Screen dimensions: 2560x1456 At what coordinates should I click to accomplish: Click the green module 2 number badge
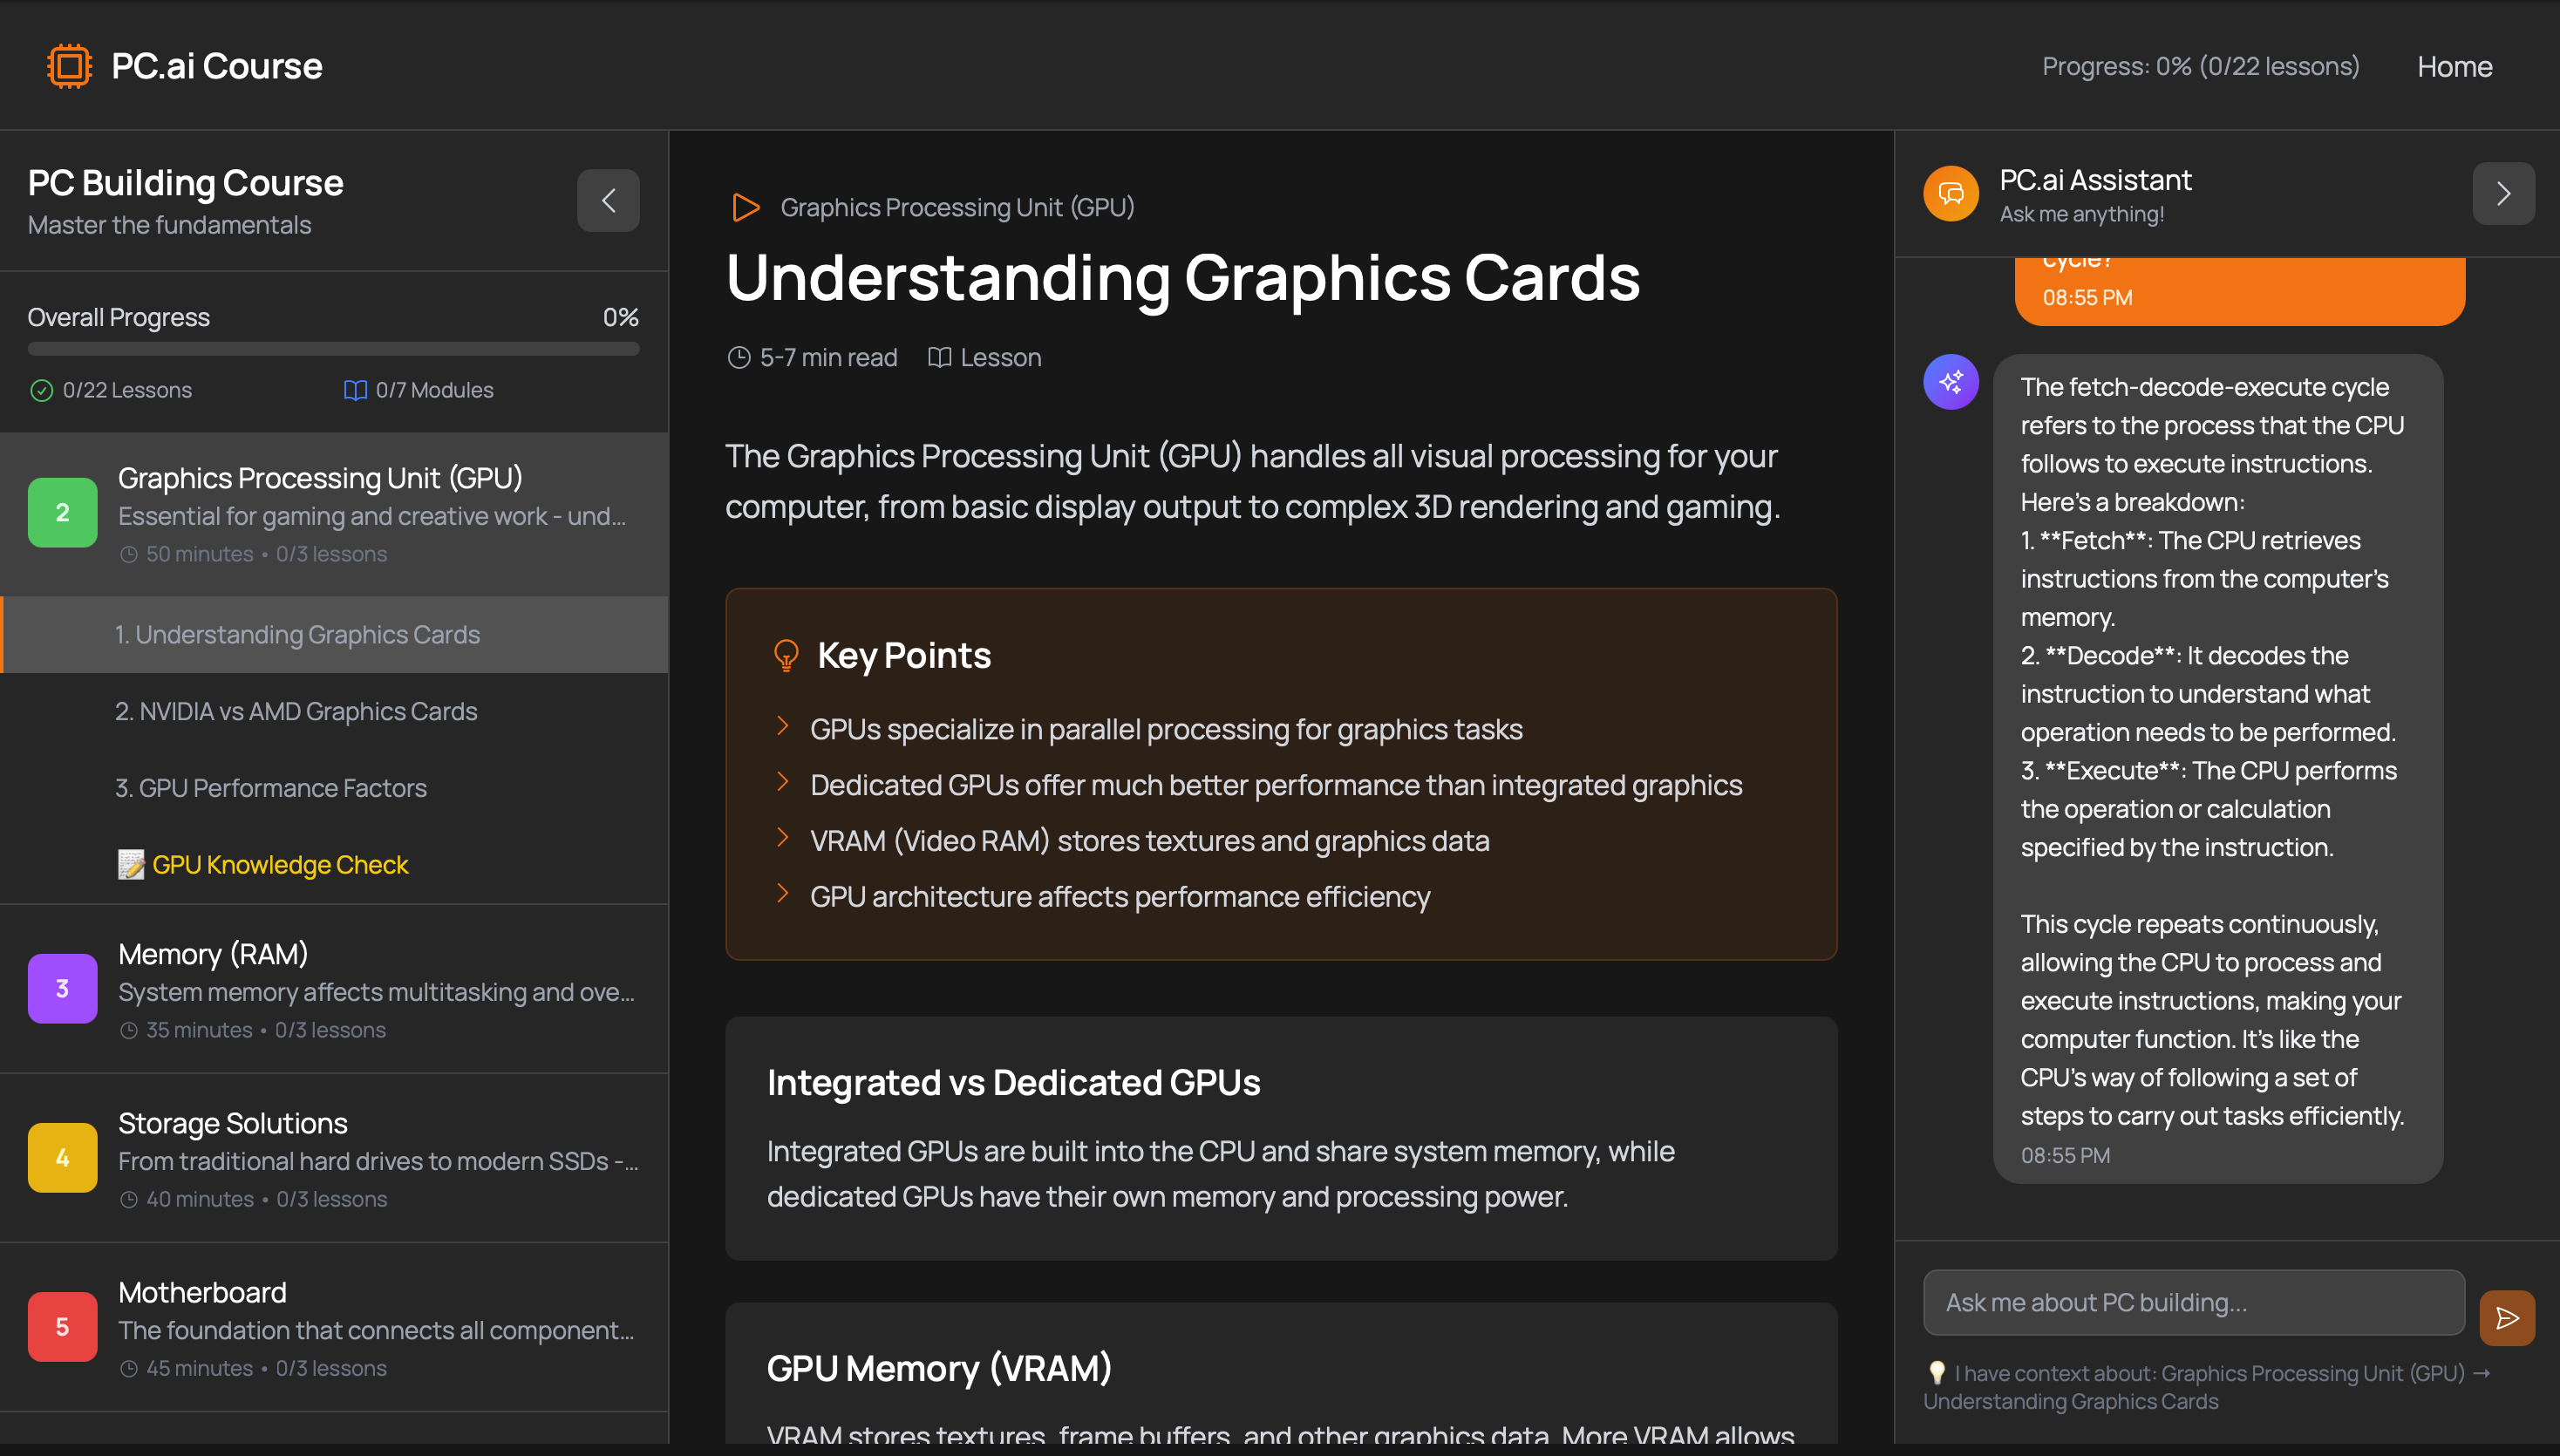pos(62,512)
